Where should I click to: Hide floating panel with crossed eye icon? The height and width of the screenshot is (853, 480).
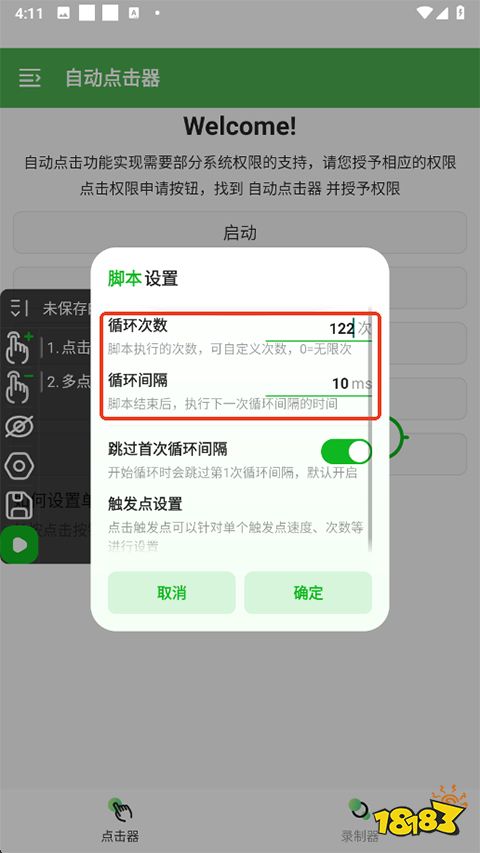pyautogui.click(x=19, y=427)
